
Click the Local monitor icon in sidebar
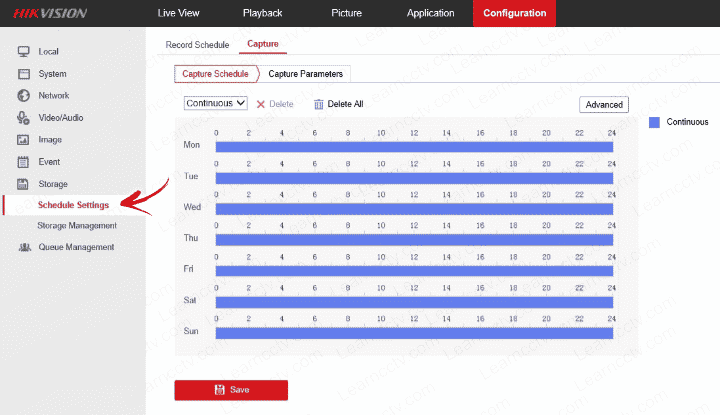[x=23, y=51]
